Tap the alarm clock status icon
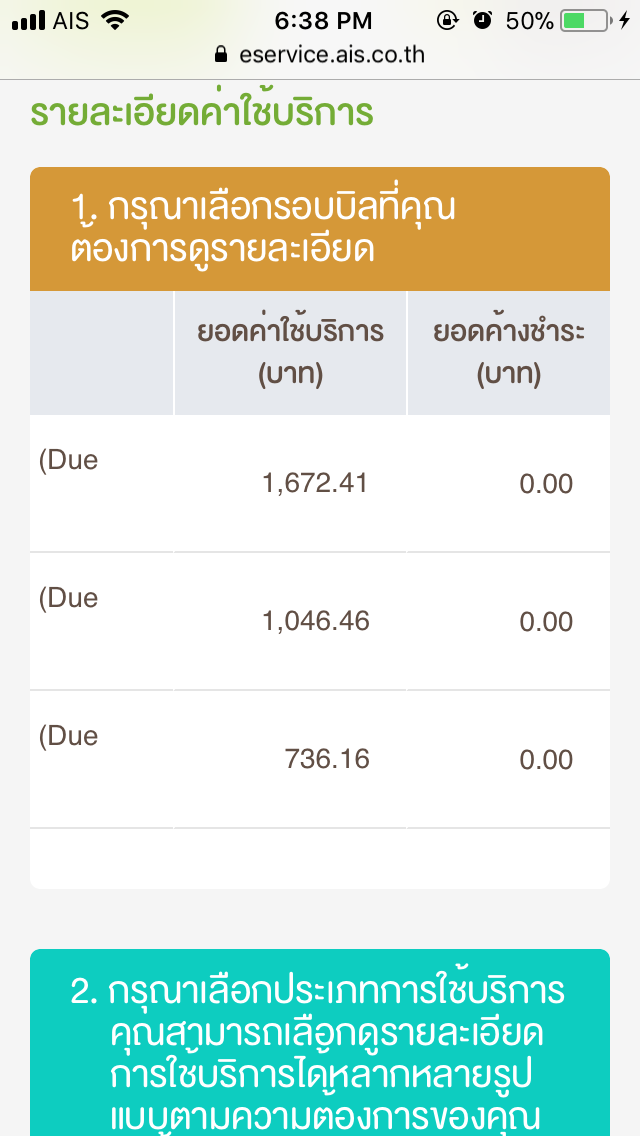The width and height of the screenshot is (640, 1136). 483,20
